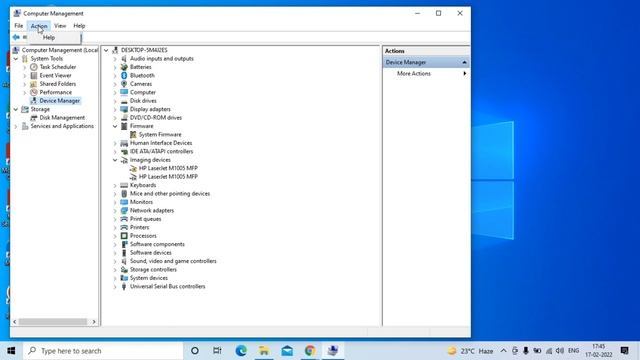Click the Keyboards category icon

coord(124,185)
